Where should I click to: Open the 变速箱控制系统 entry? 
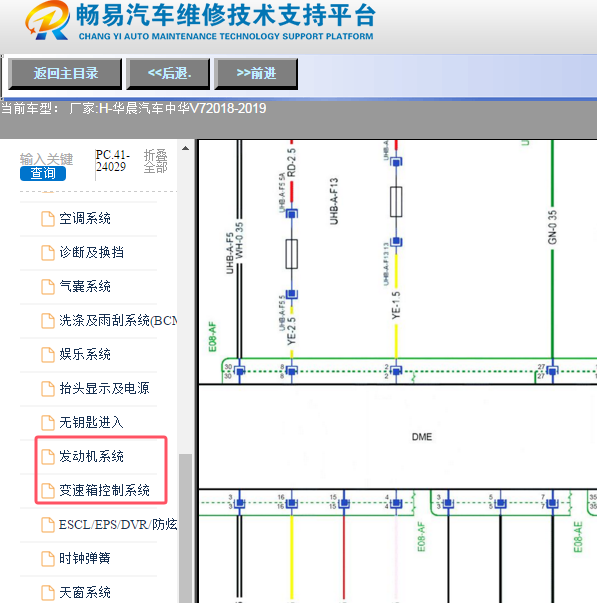pyautogui.click(x=104, y=490)
